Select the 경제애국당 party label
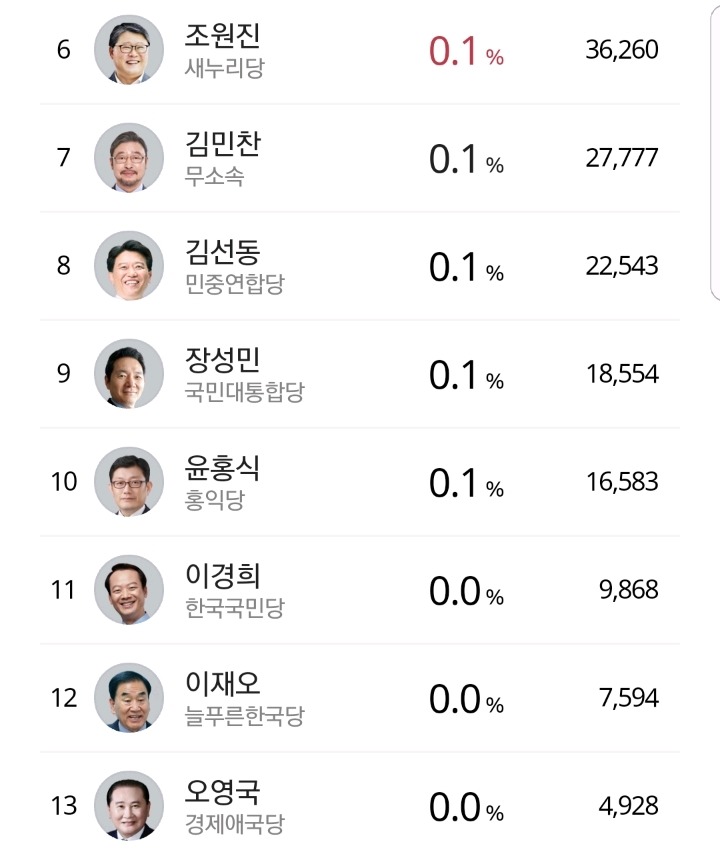Viewport: 720px width, 855px height. [235, 823]
